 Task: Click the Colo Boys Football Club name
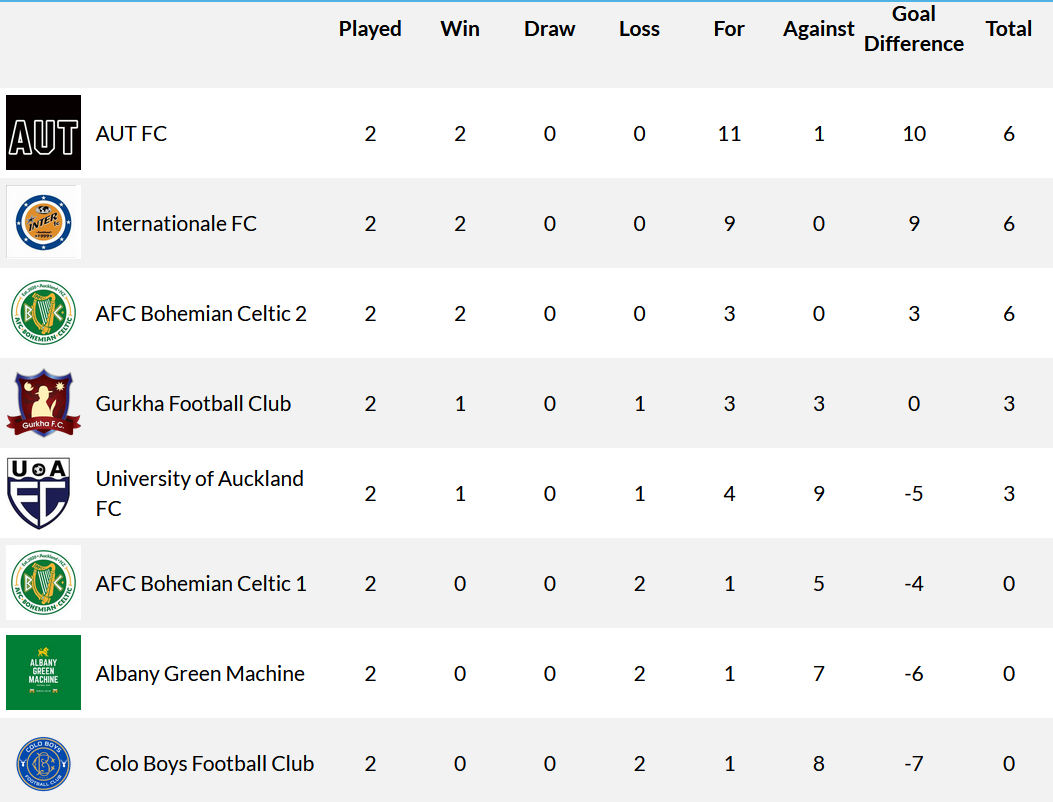click(205, 764)
